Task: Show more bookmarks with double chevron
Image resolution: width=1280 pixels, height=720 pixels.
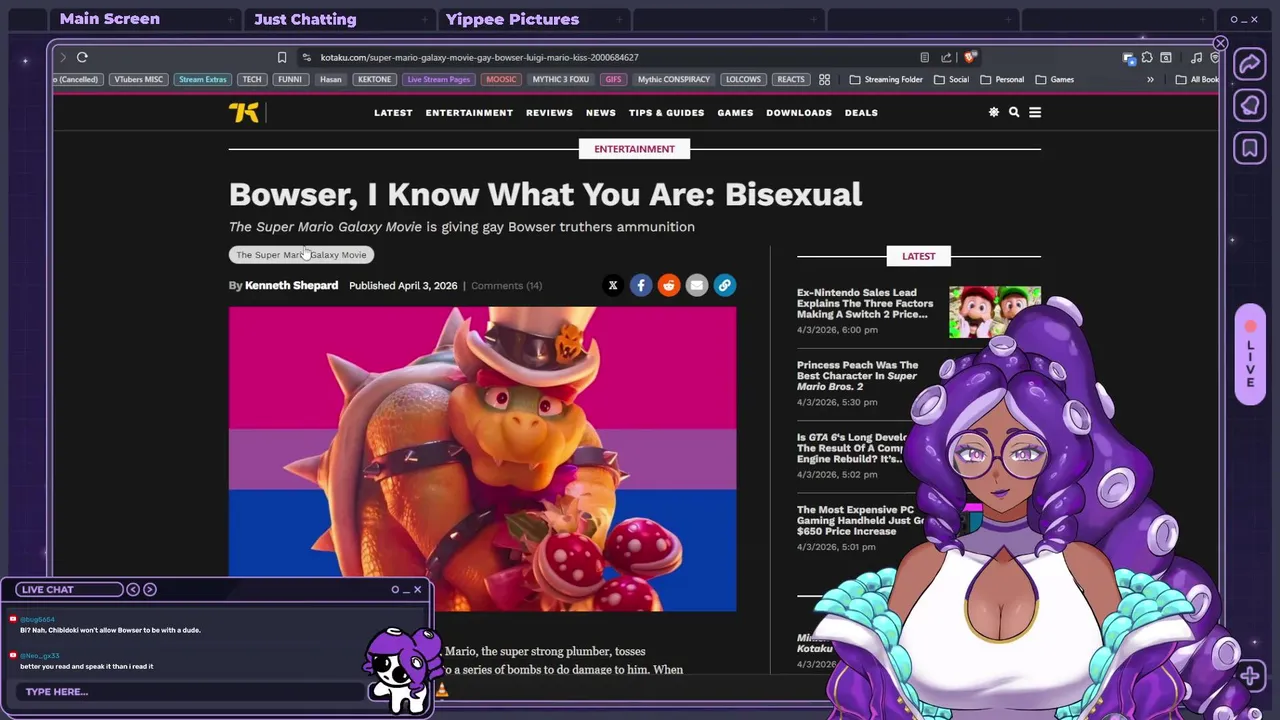Action: pyautogui.click(x=1150, y=80)
